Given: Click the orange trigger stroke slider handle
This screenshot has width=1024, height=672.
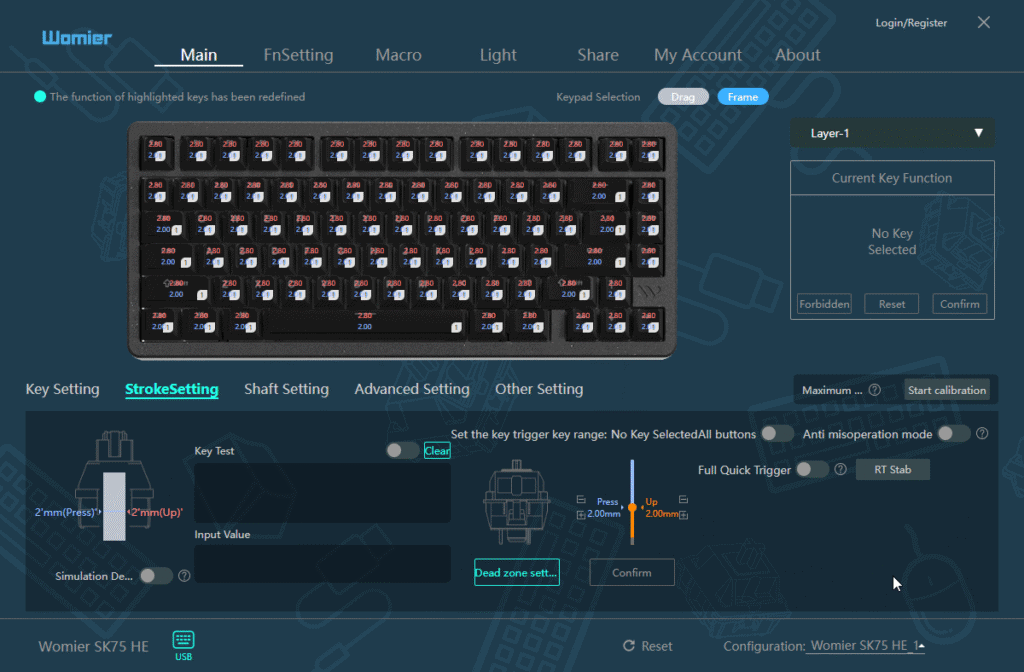Looking at the screenshot, I should 632,507.
